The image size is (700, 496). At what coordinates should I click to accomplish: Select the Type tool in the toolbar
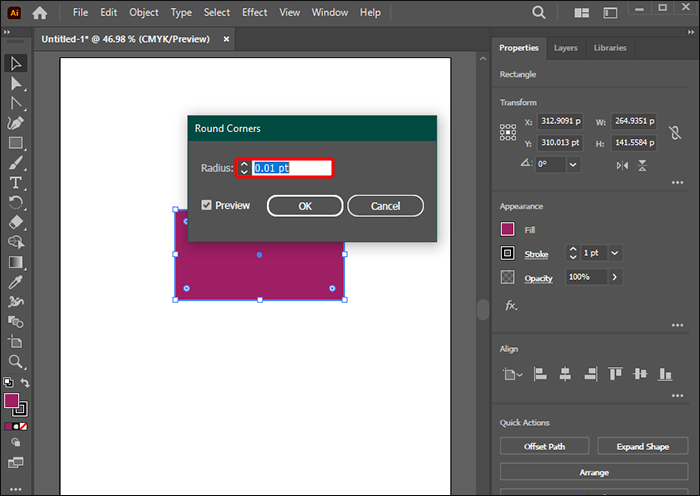point(16,183)
